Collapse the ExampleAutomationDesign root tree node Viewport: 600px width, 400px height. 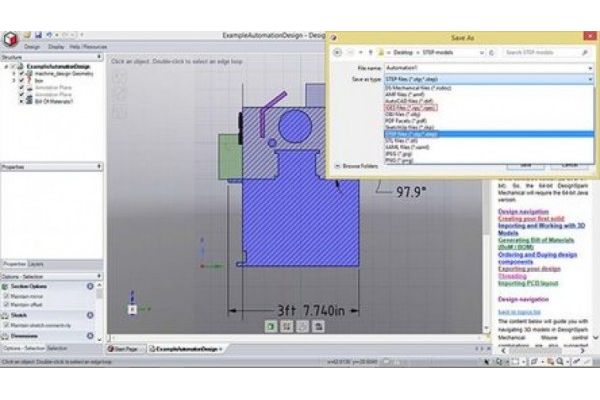6,67
